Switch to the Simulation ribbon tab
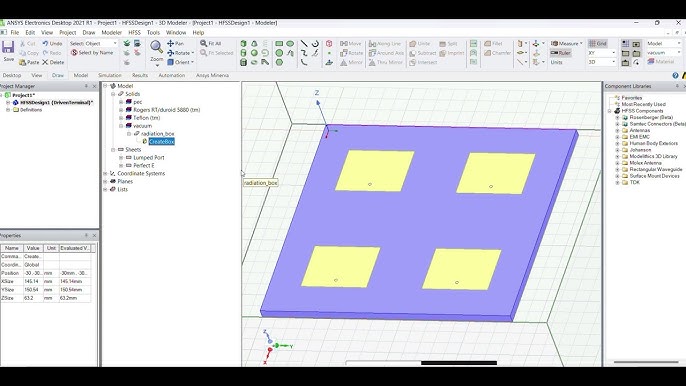This screenshot has height=386, width=686. point(109,75)
